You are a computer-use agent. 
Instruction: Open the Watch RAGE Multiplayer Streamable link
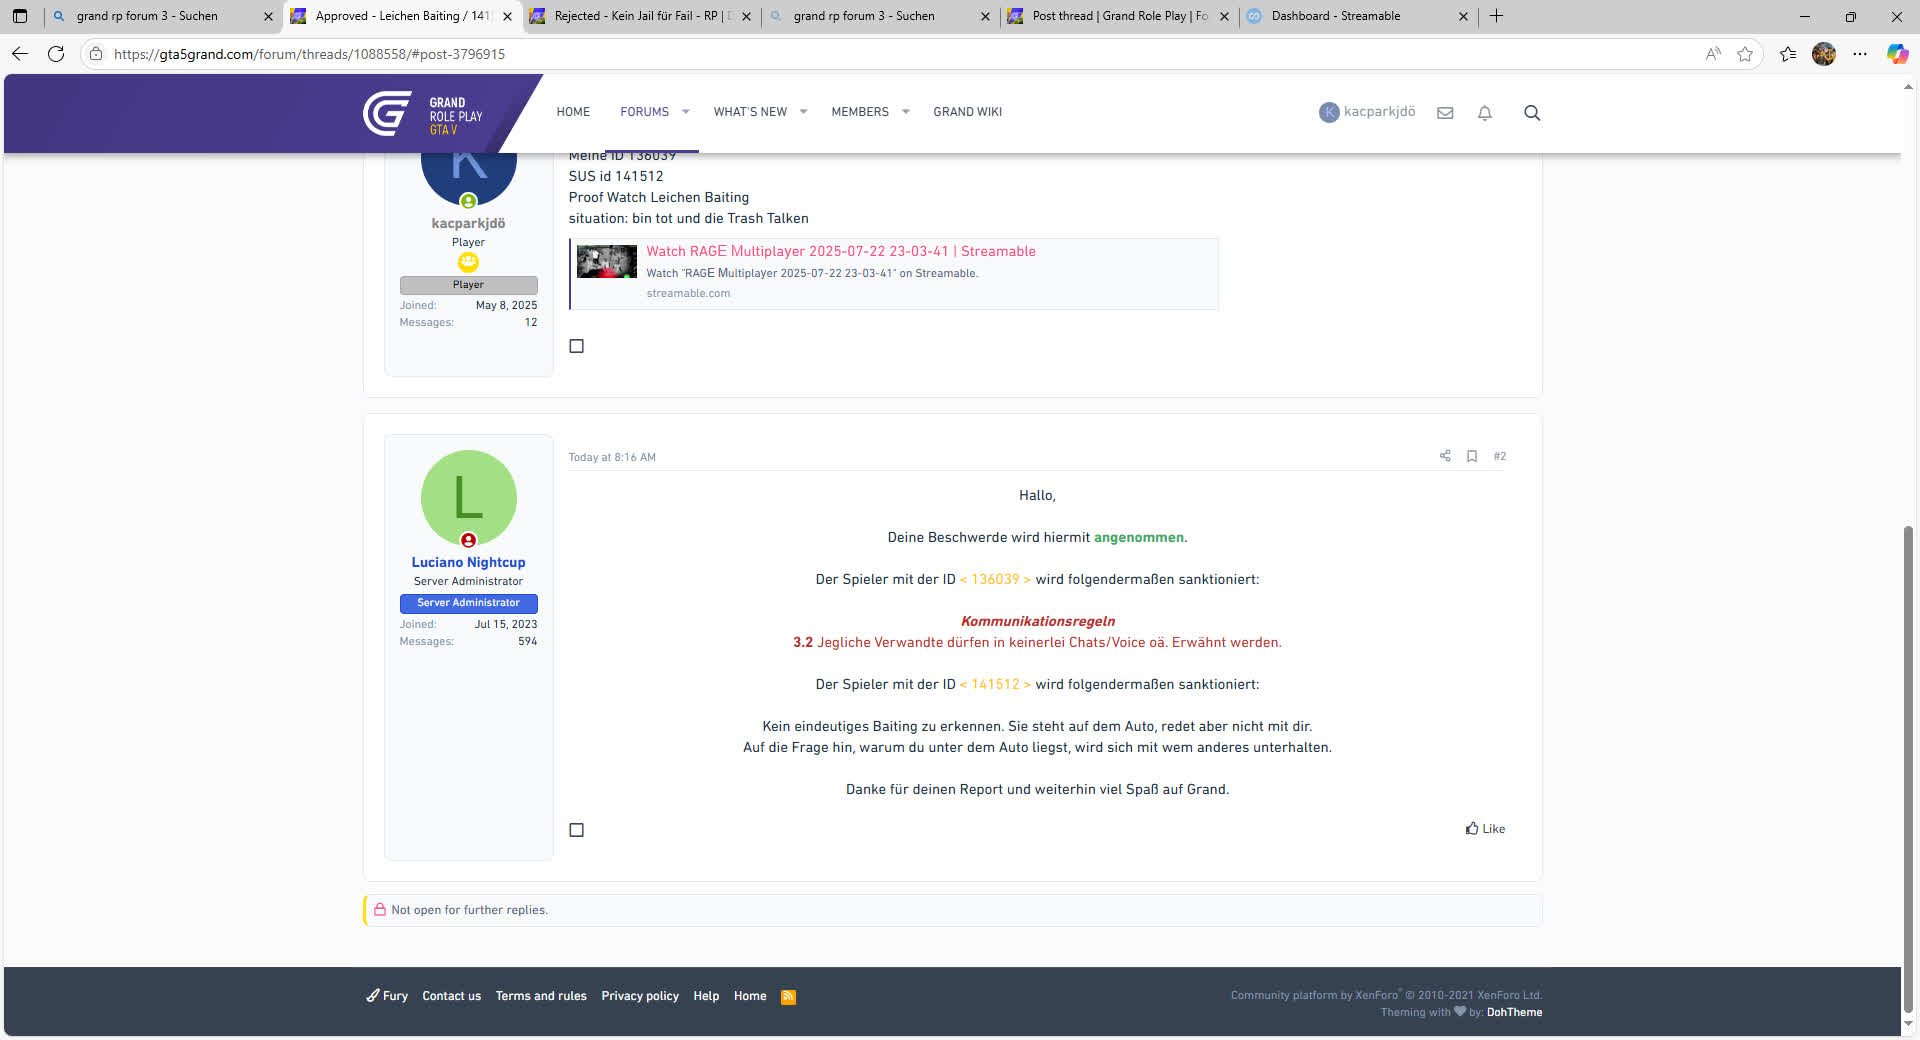coord(840,251)
